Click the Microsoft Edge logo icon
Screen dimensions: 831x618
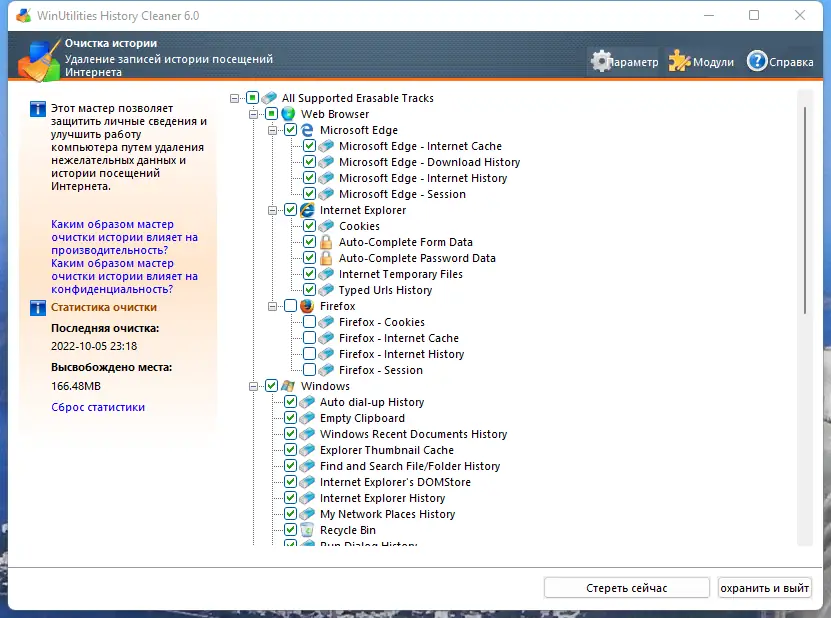click(307, 130)
